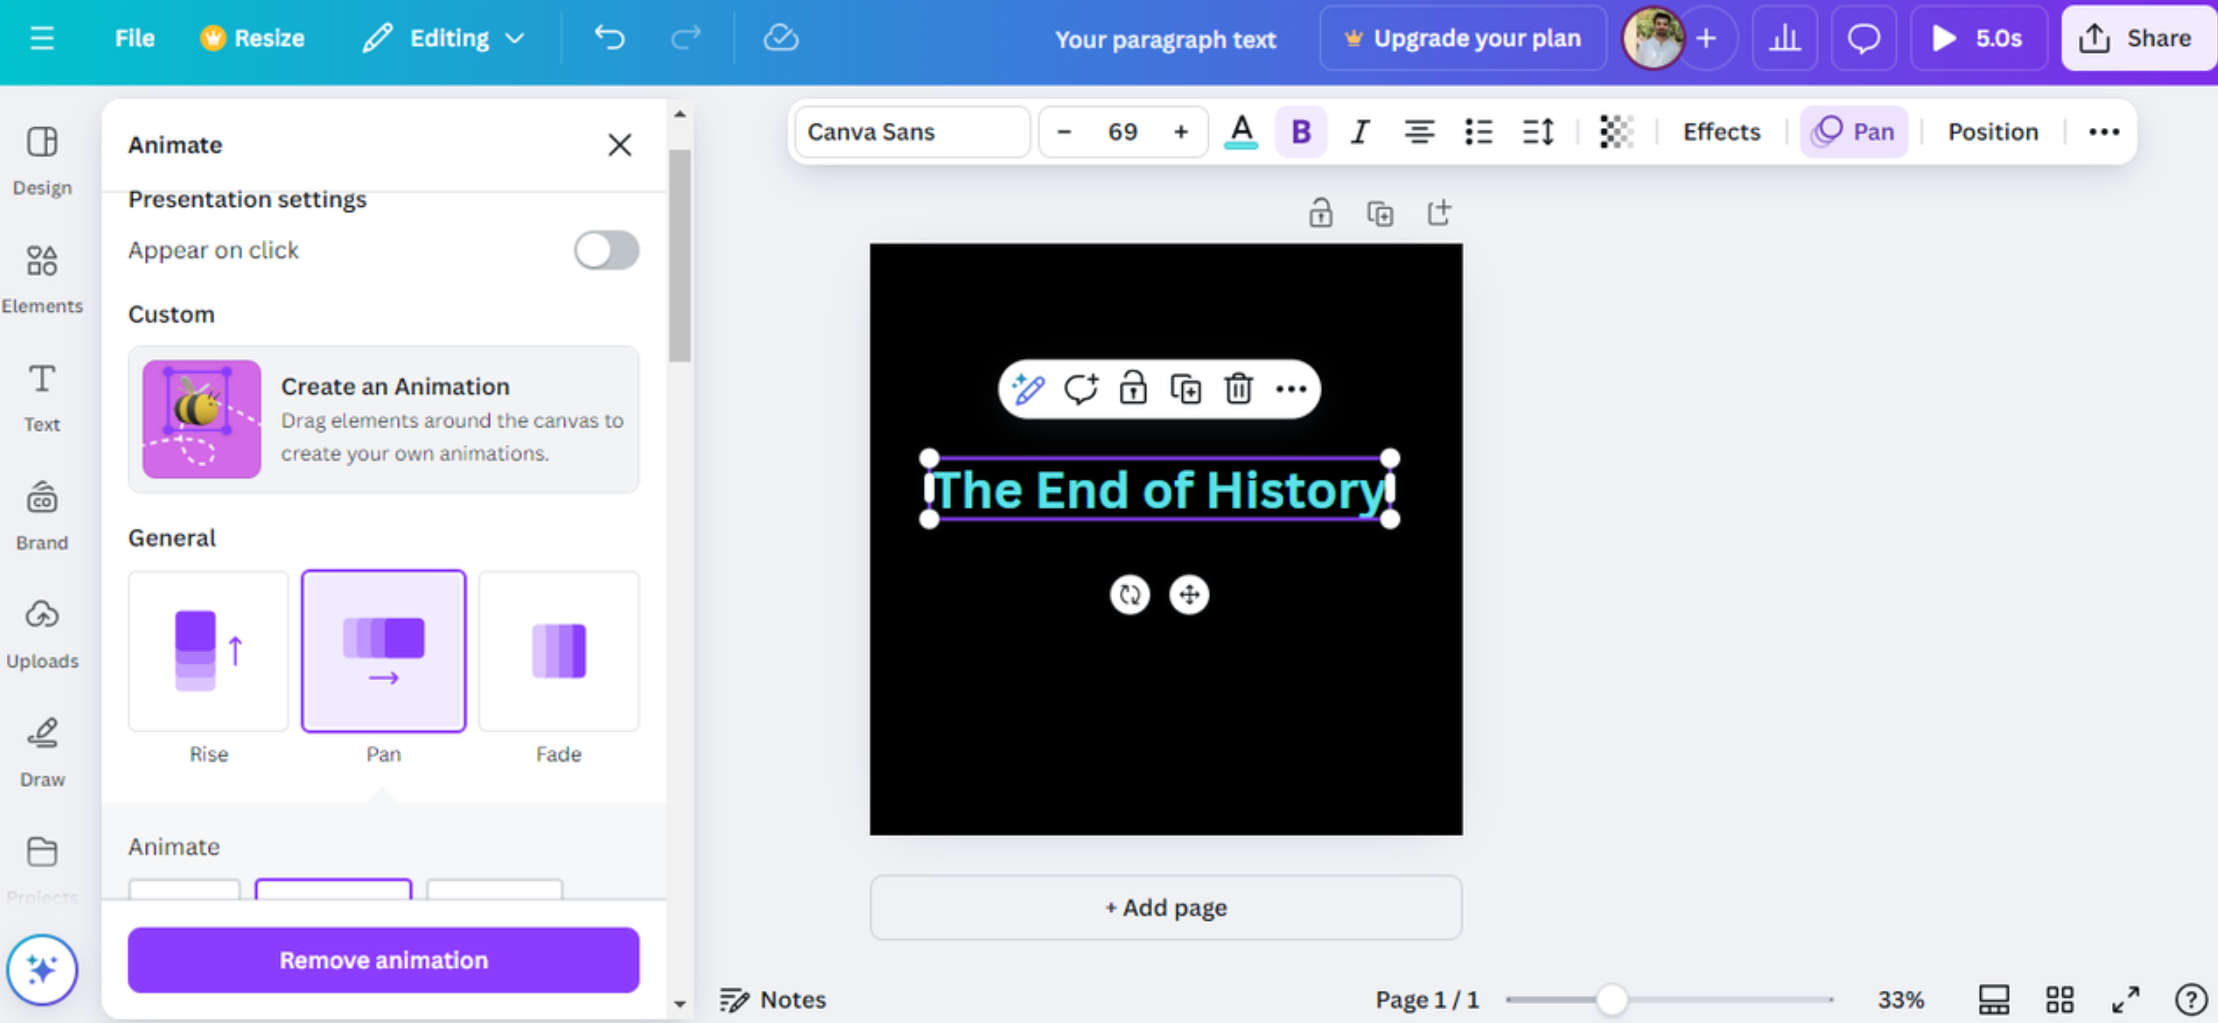Open the text color picker
This screenshot has width=2218, height=1023.
pyautogui.click(x=1240, y=131)
